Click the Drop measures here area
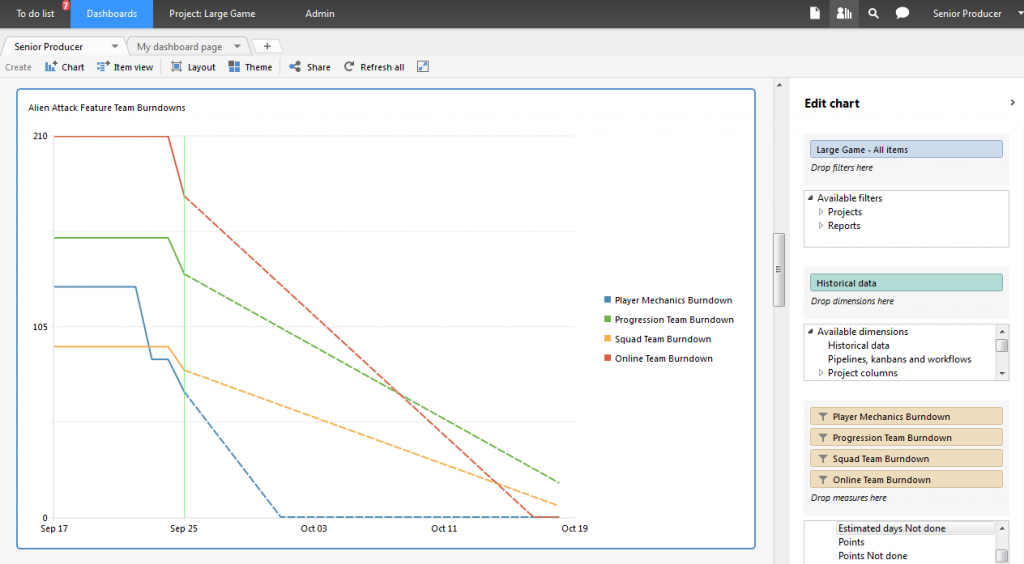 (848, 497)
